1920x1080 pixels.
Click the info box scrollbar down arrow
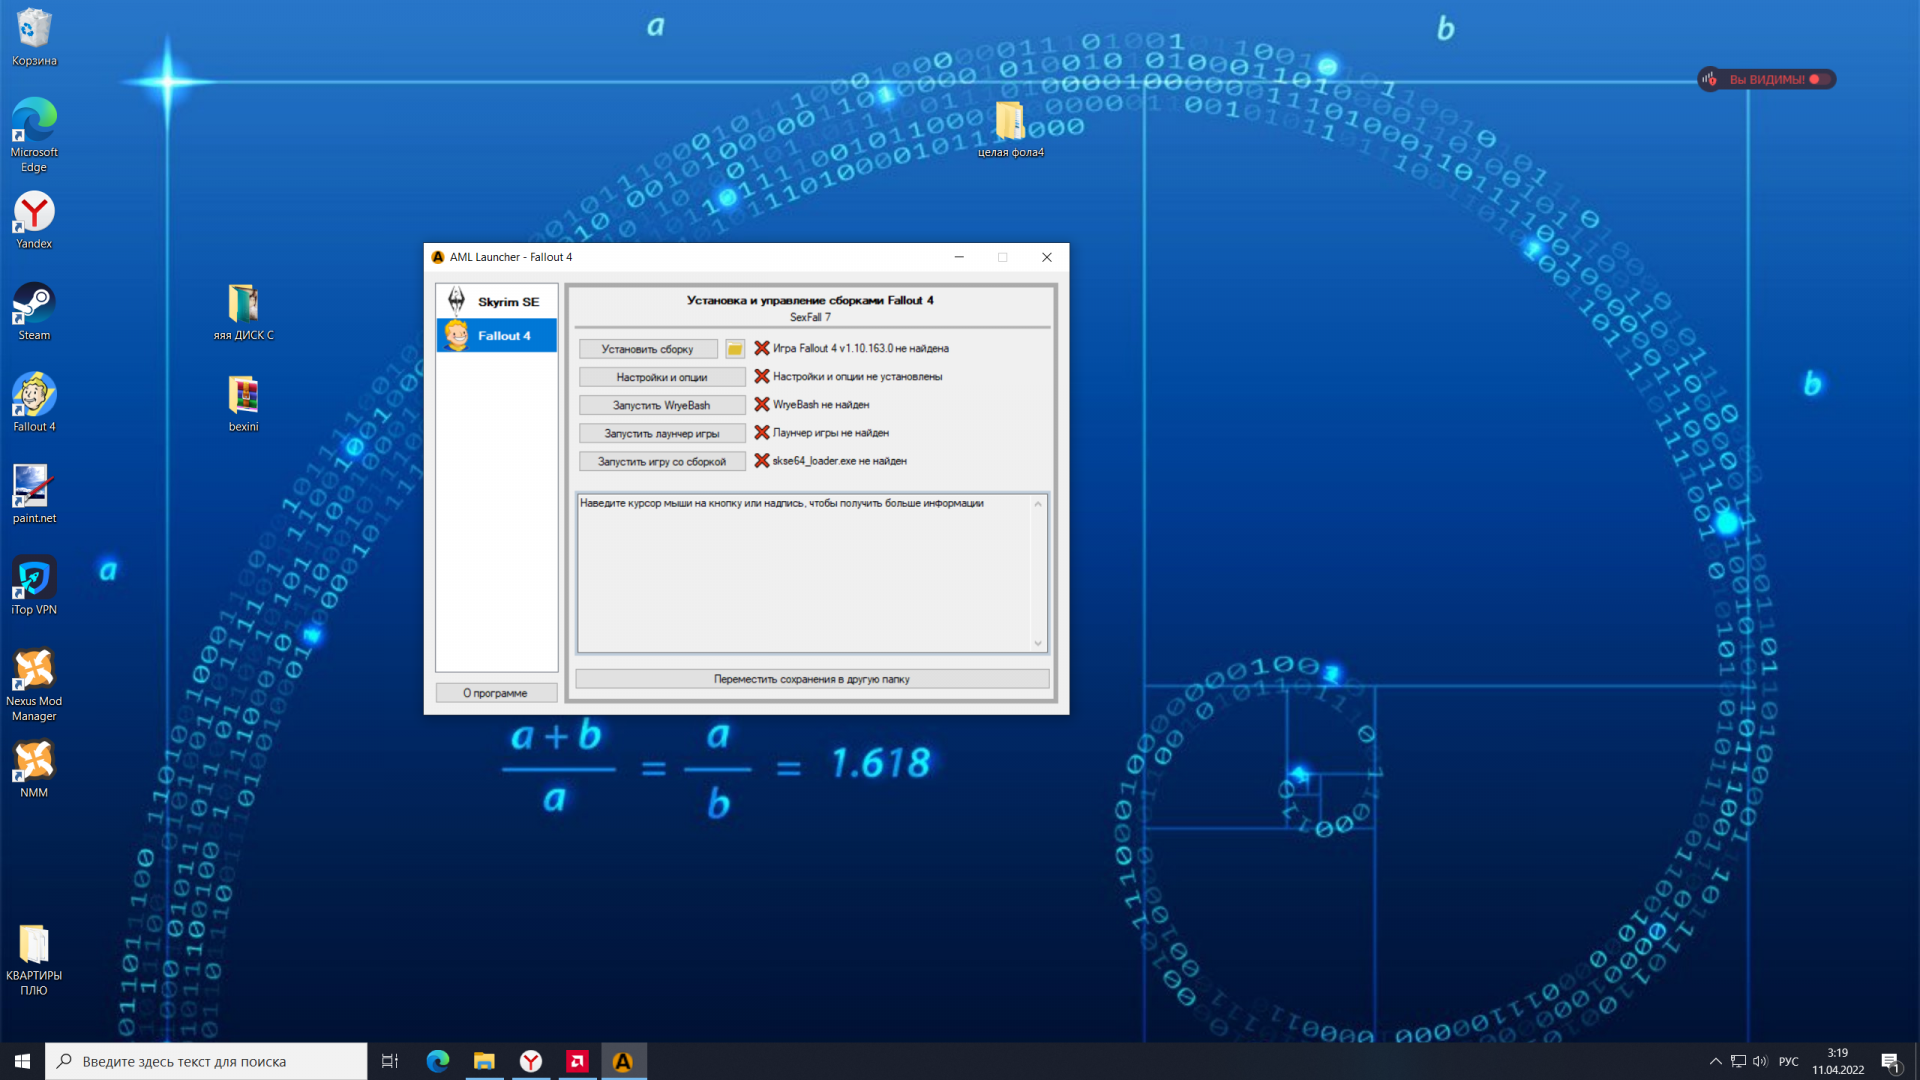[1038, 643]
